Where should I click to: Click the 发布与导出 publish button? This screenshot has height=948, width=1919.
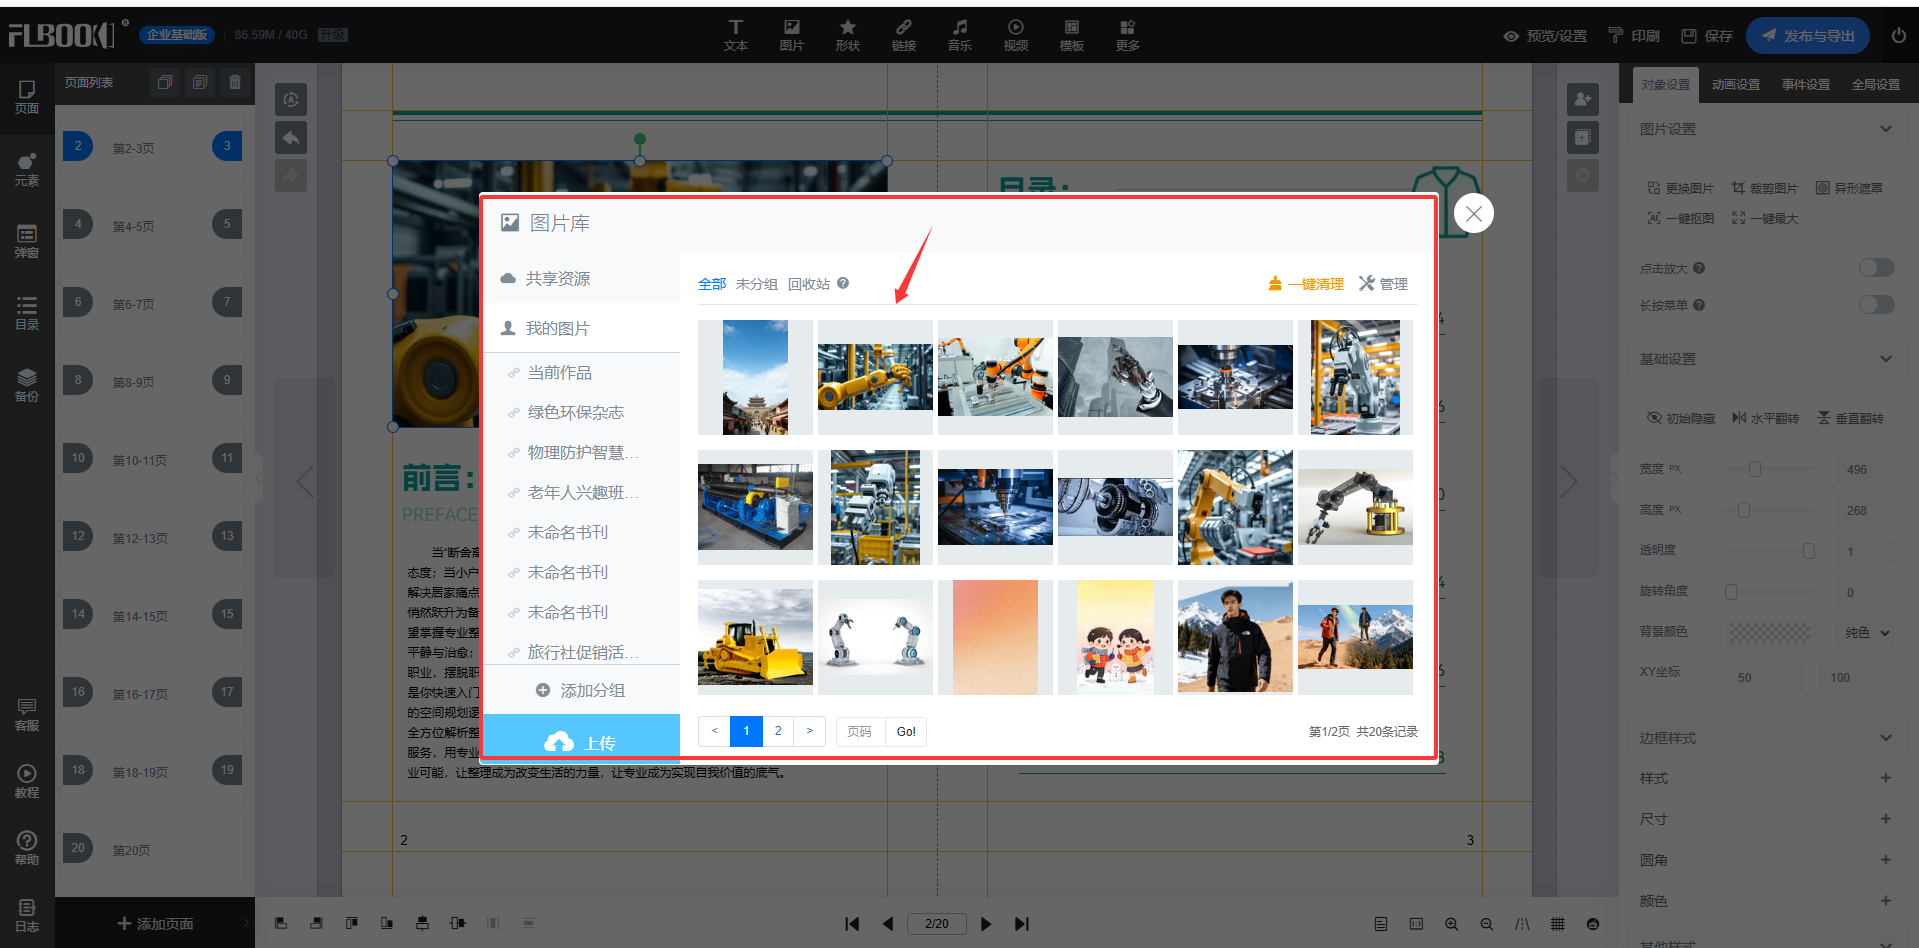tap(1807, 36)
